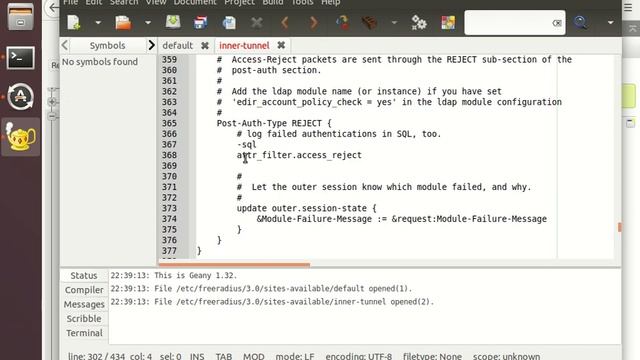Viewport: 640px width, 360px height.
Task: Click 'No symbols found' sidebar text
Action: (x=100, y=62)
